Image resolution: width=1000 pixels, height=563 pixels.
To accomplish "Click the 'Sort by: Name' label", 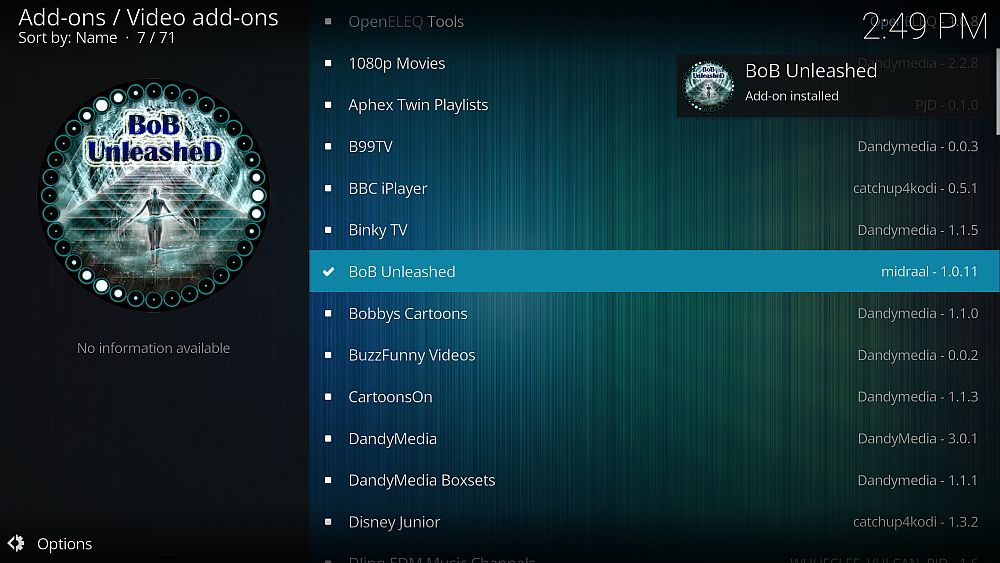I will (68, 38).
